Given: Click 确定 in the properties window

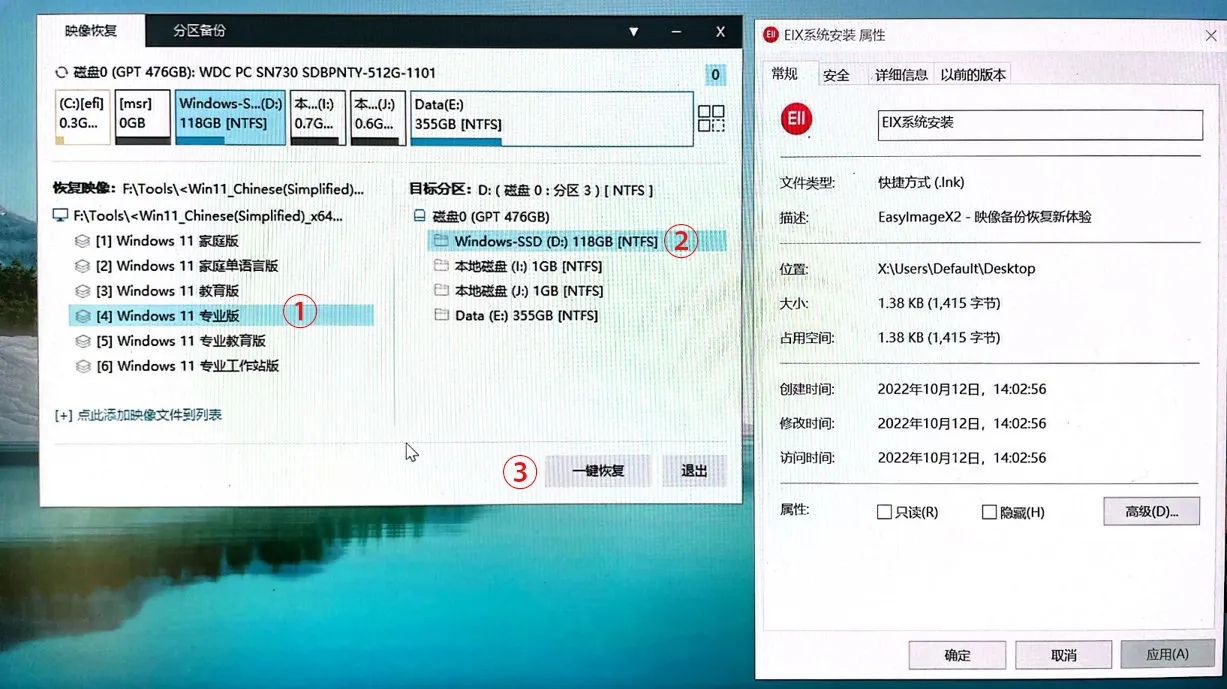Looking at the screenshot, I should tap(958, 655).
